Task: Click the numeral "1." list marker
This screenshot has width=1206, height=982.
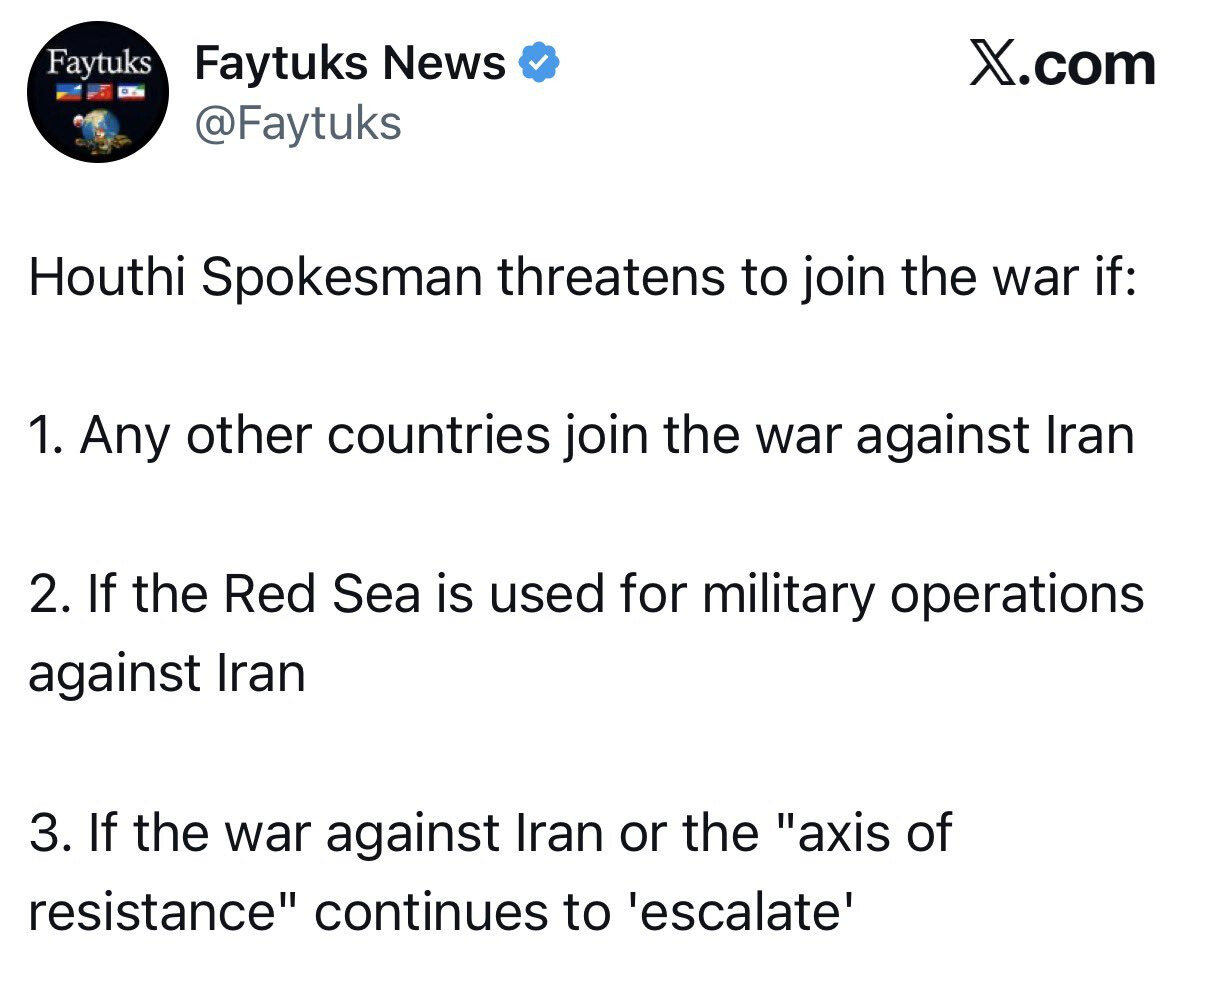Action: pyautogui.click(x=47, y=435)
